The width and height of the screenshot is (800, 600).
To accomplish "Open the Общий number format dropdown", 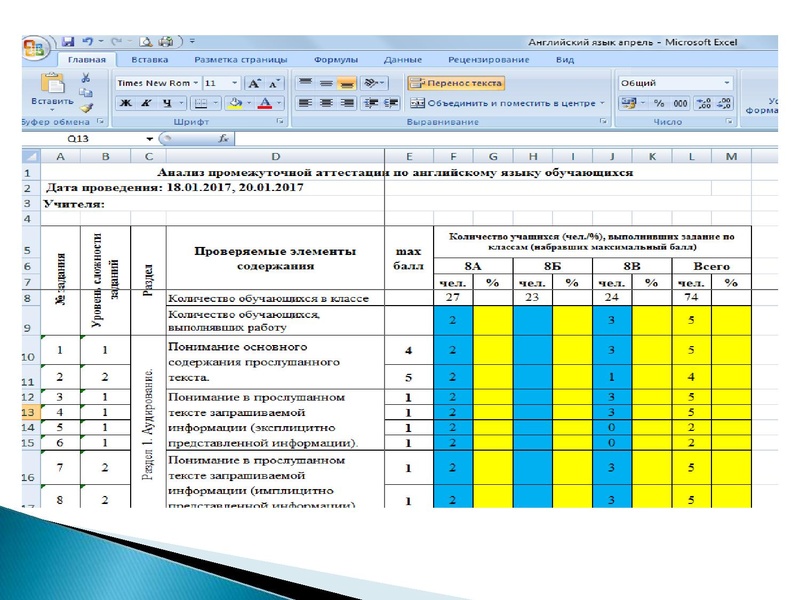I will [726, 82].
